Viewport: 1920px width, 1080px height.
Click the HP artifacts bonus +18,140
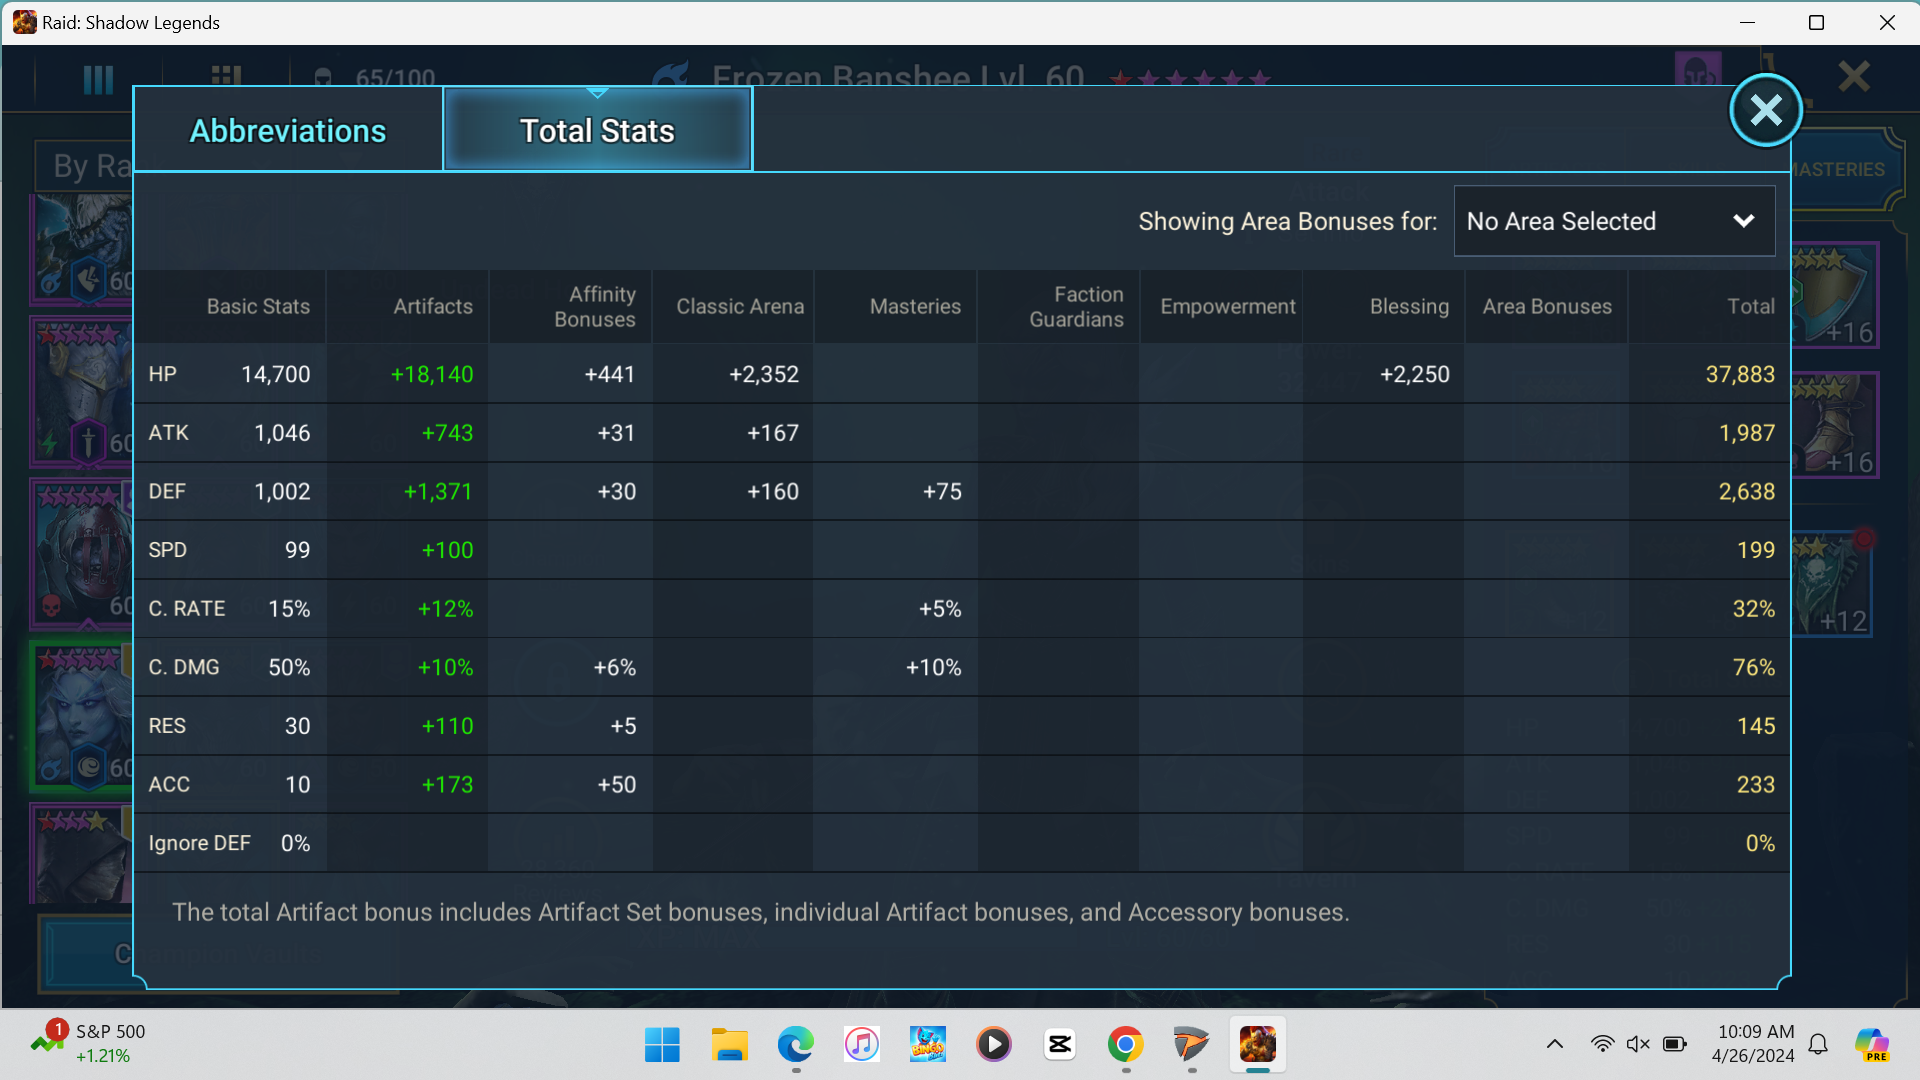click(432, 374)
